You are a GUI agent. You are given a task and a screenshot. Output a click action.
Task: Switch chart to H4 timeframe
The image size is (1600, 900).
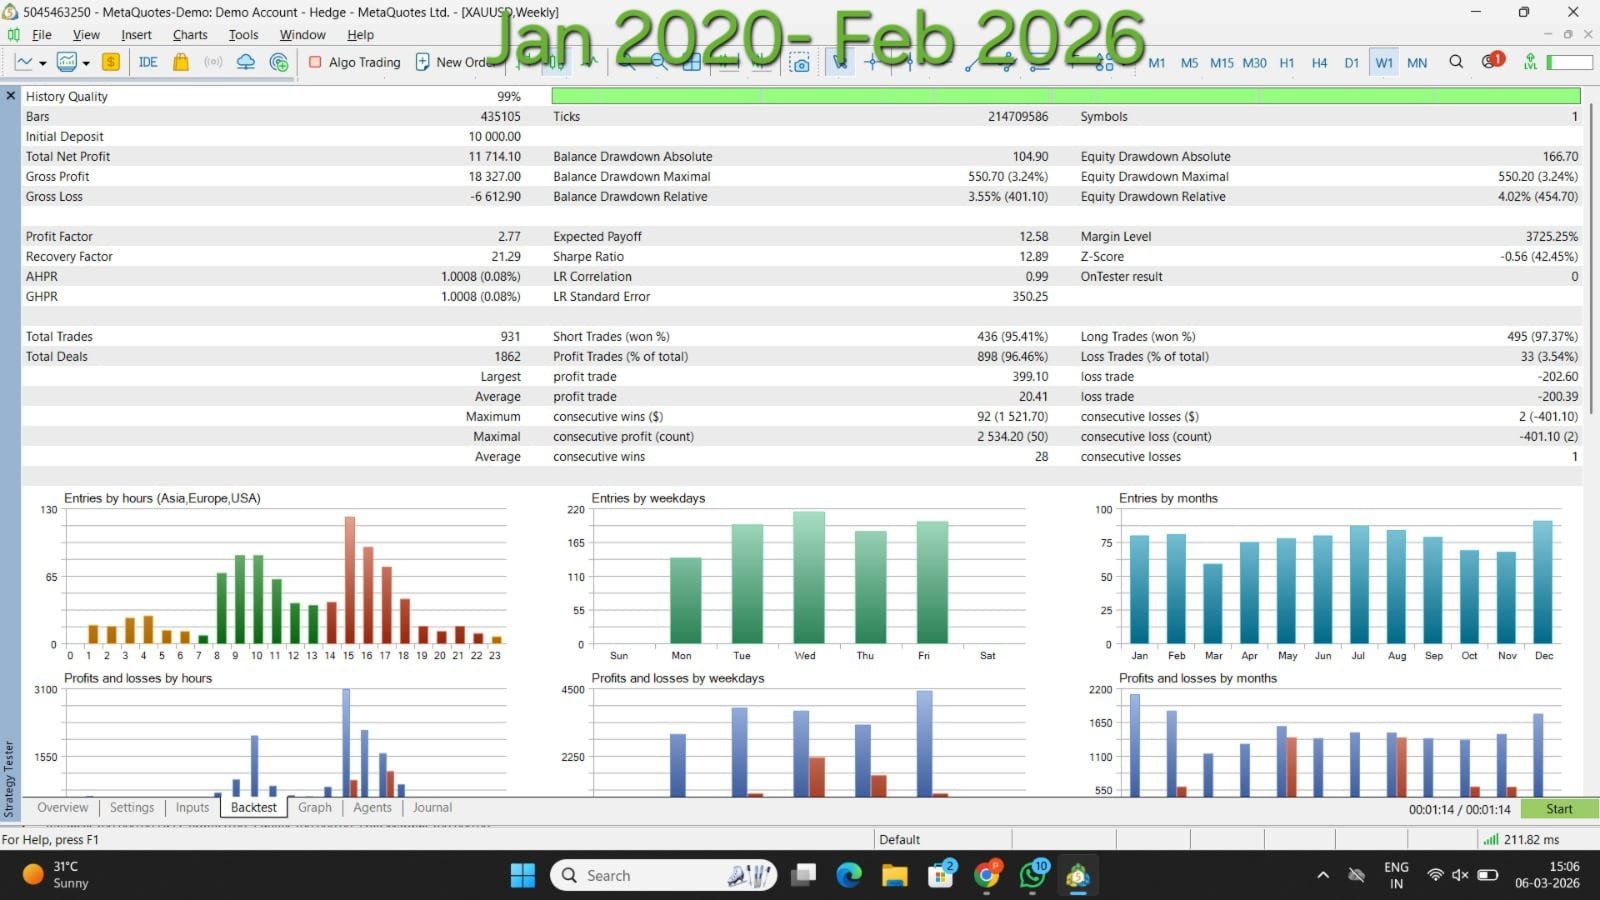tap(1319, 62)
